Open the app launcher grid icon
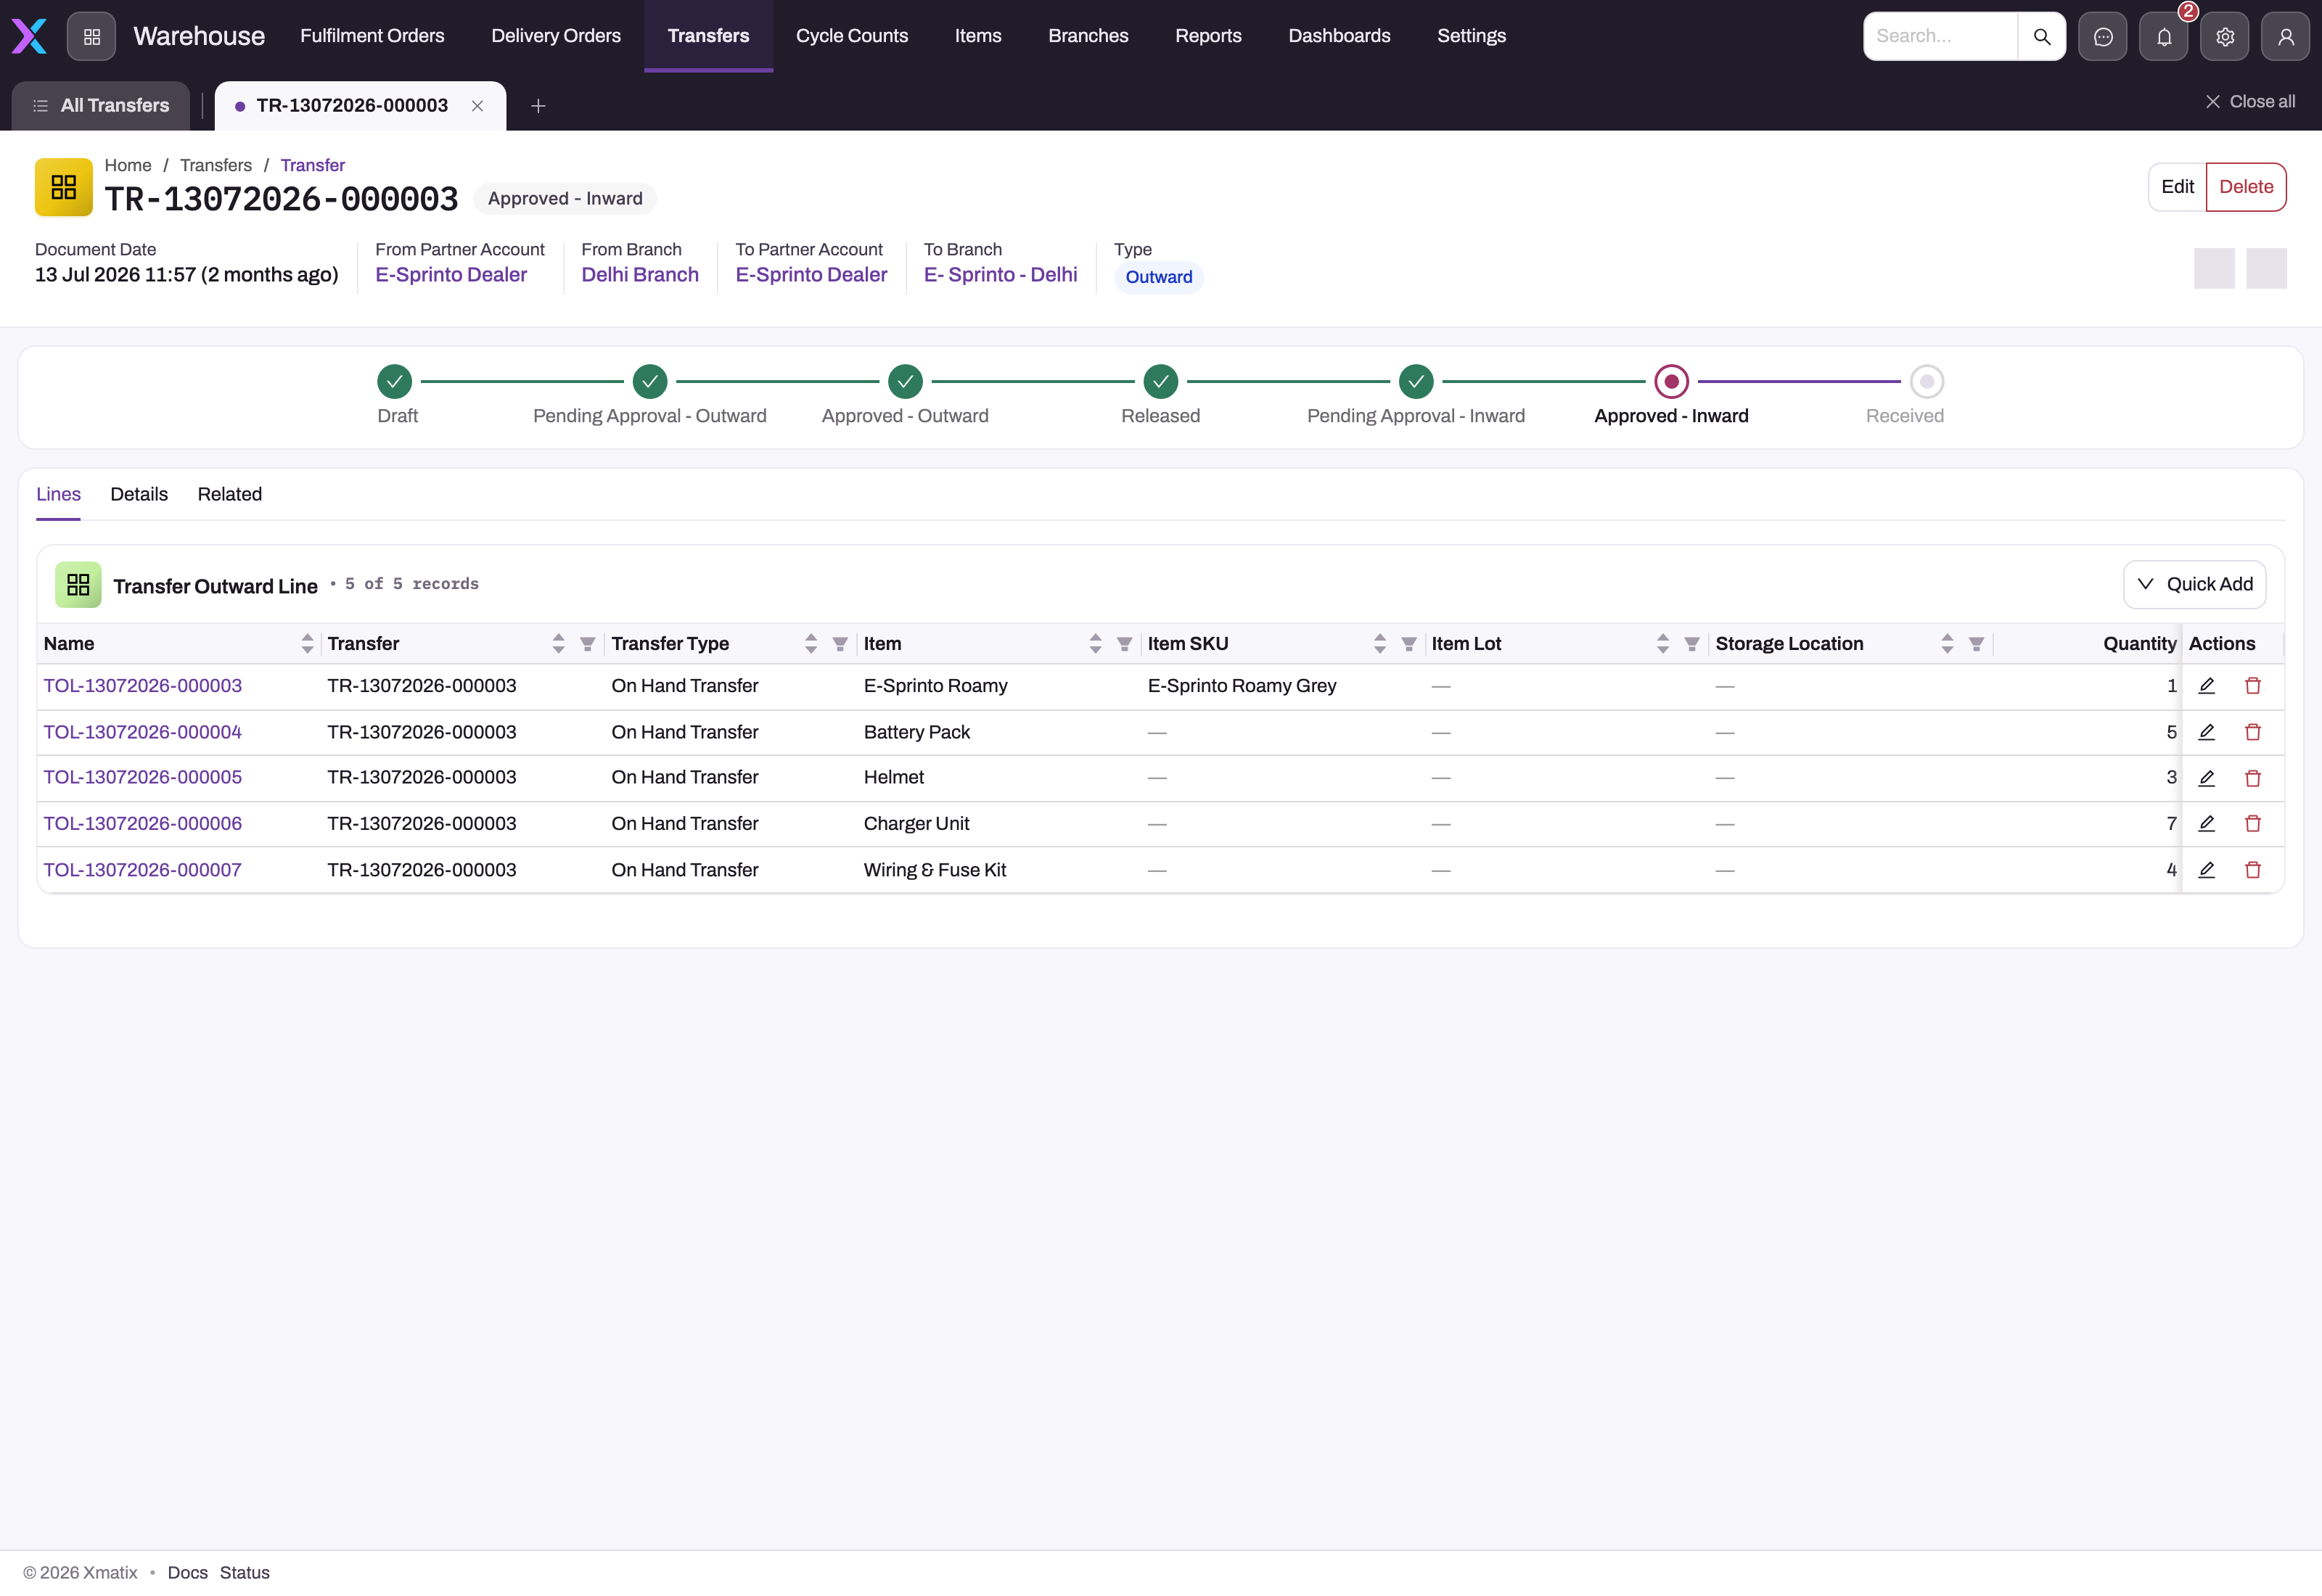Image resolution: width=2322 pixels, height=1596 pixels. pos(92,36)
